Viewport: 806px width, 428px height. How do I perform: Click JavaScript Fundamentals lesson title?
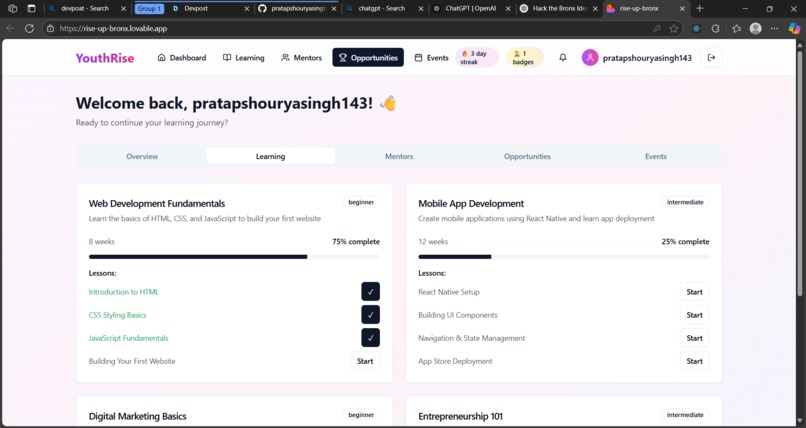click(x=129, y=338)
